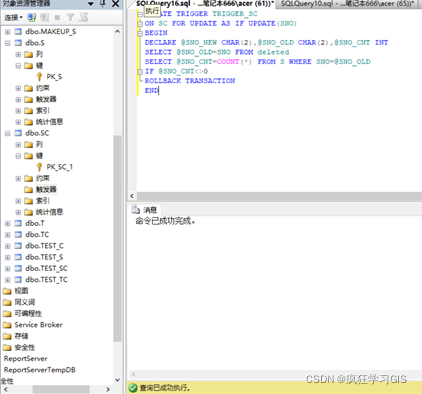Collapse the dbo.SC table node
The width and height of the screenshot is (422, 394).
[x=8, y=134]
